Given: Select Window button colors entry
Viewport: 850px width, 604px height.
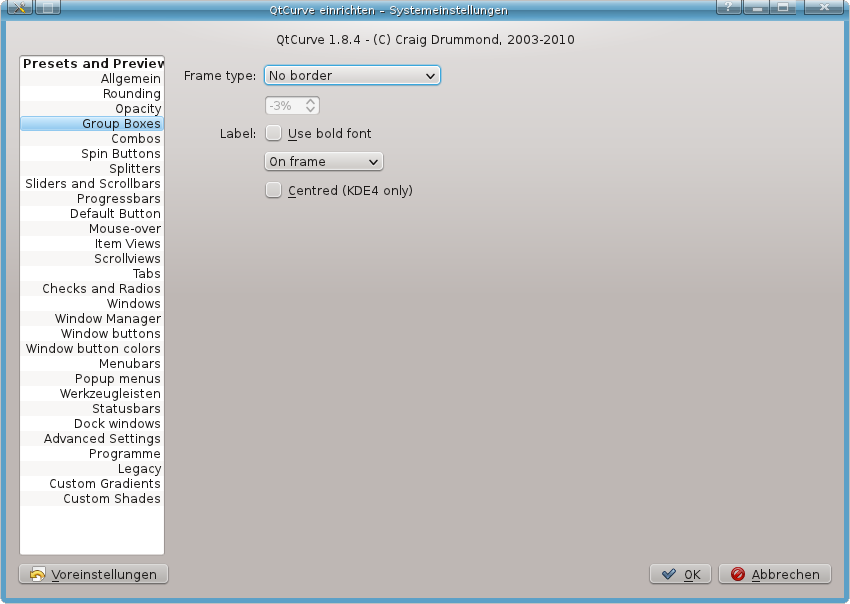Looking at the screenshot, I should (x=92, y=349).
